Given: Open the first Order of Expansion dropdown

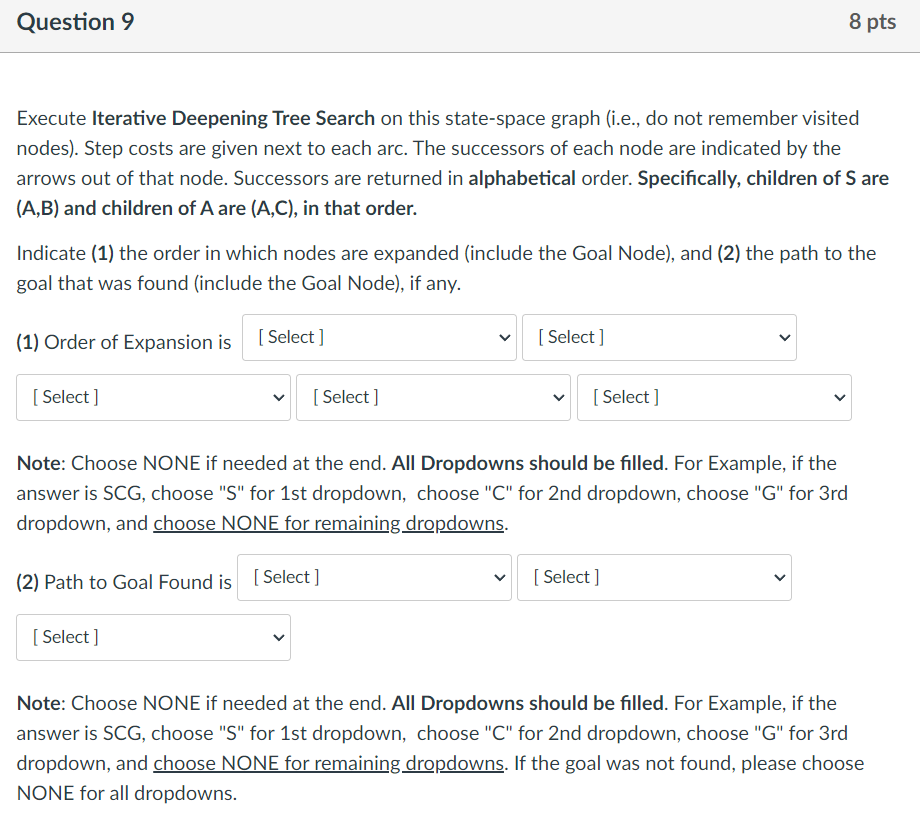Looking at the screenshot, I should click(x=379, y=337).
